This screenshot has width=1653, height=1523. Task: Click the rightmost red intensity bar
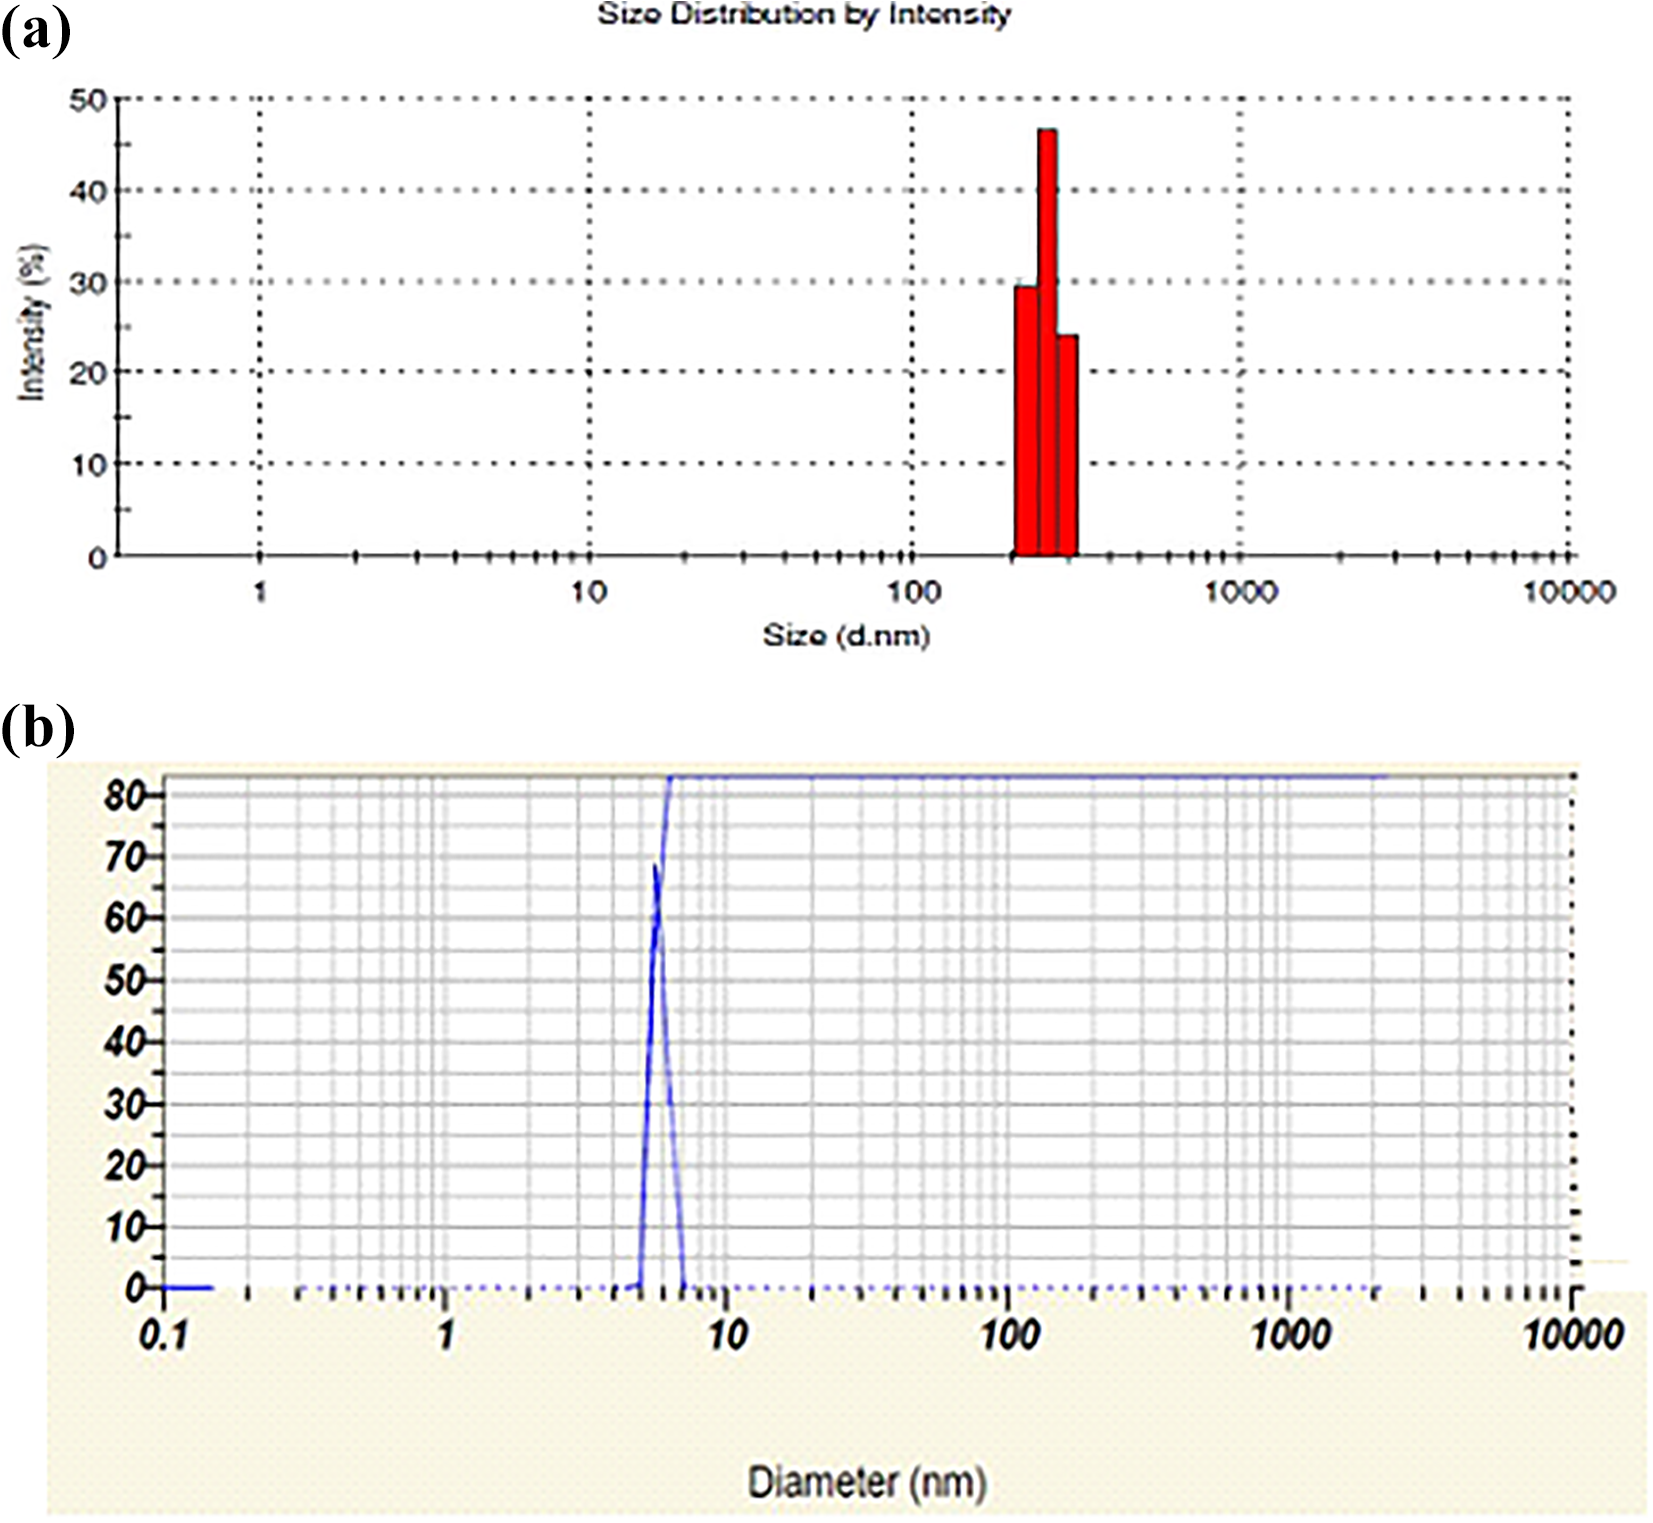1067,445
